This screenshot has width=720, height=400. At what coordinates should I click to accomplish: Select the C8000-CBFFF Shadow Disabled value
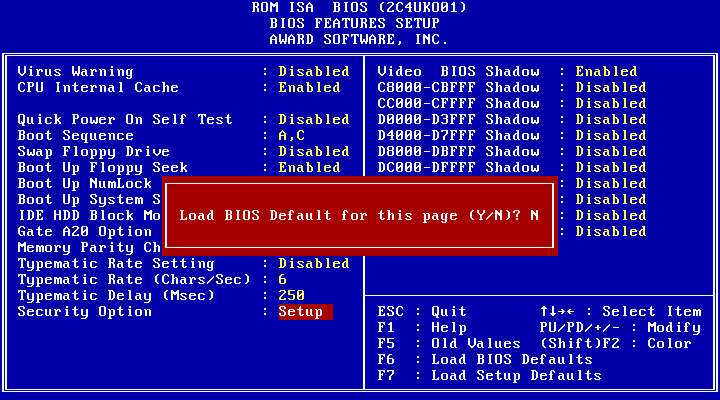[611, 88]
